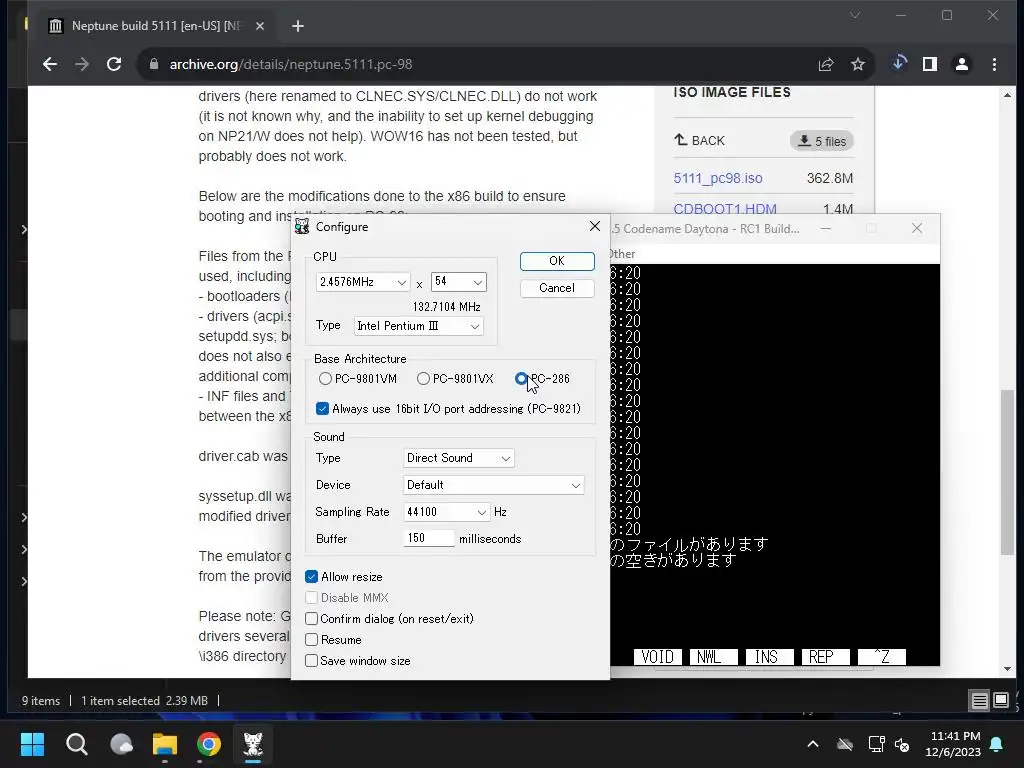Open a new browser tab
Screen dimensions: 1024x768
pos(298,26)
